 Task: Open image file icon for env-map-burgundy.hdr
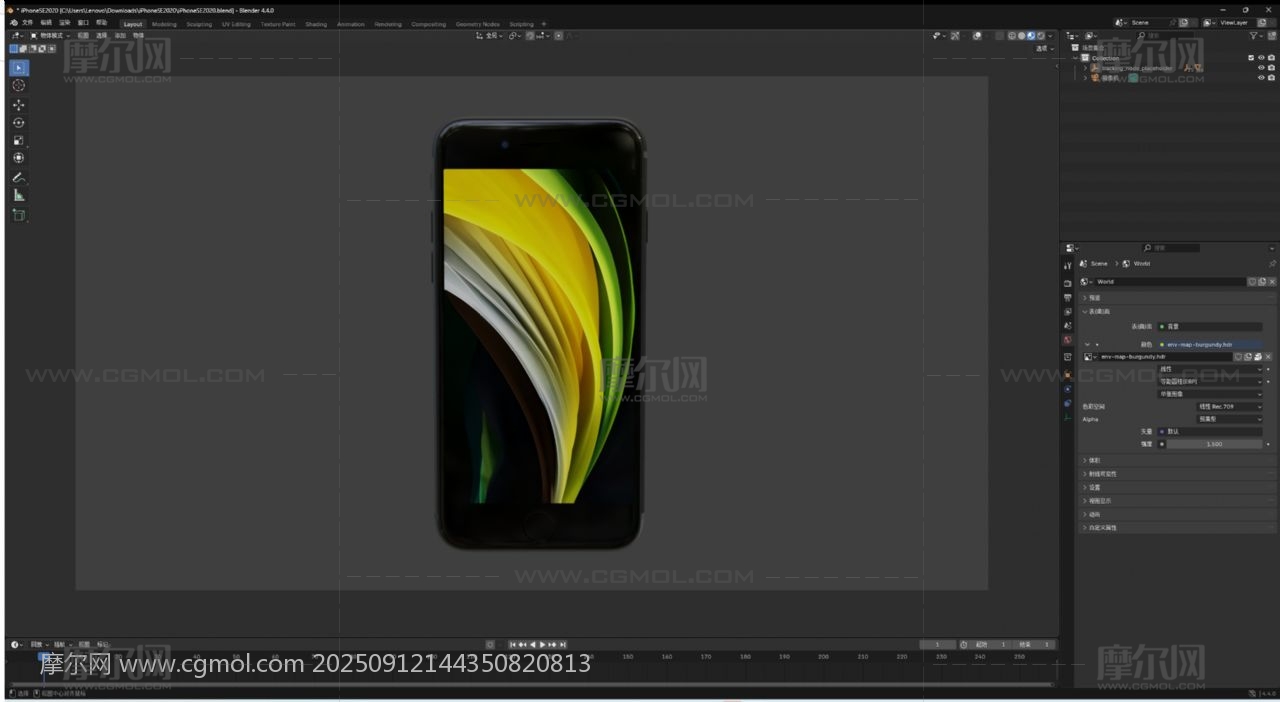(x=1257, y=357)
